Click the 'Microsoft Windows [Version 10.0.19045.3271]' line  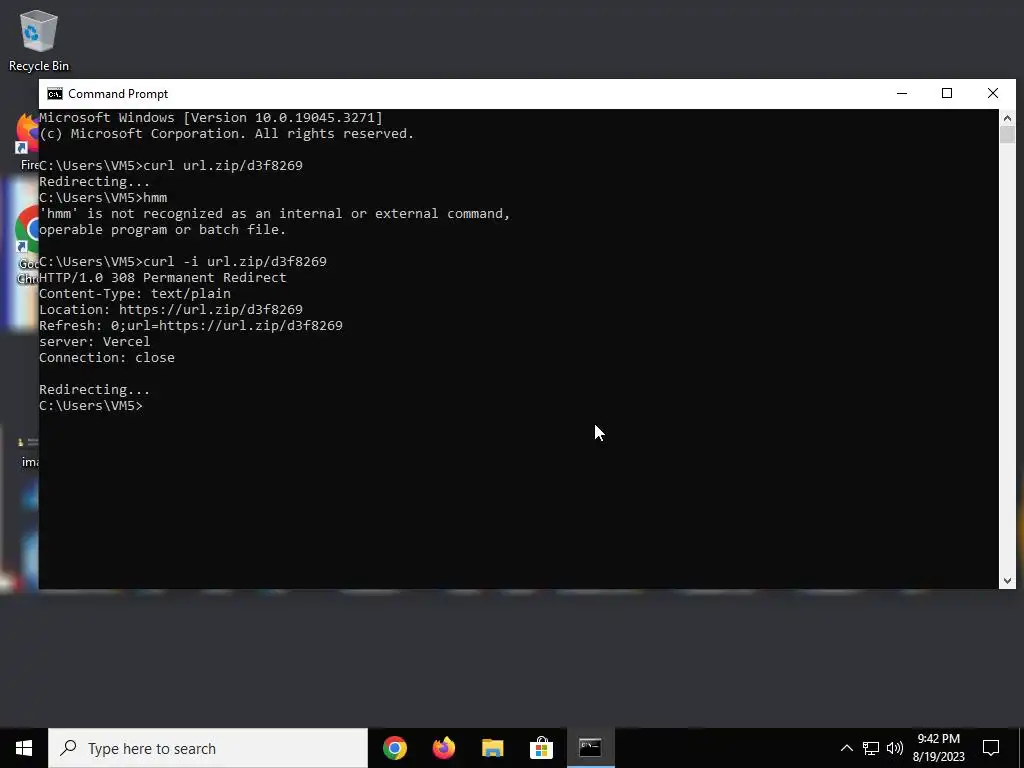tap(211, 118)
